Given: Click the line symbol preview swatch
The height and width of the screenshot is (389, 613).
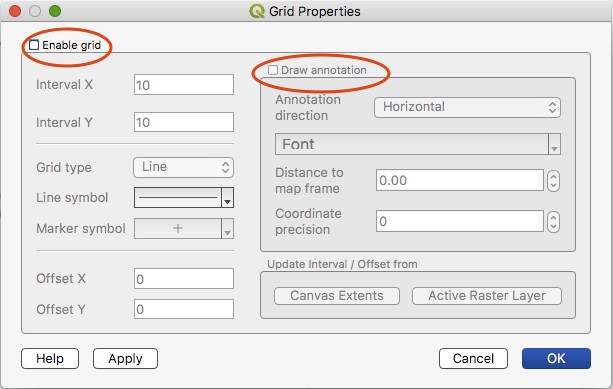Looking at the screenshot, I should [x=178, y=197].
